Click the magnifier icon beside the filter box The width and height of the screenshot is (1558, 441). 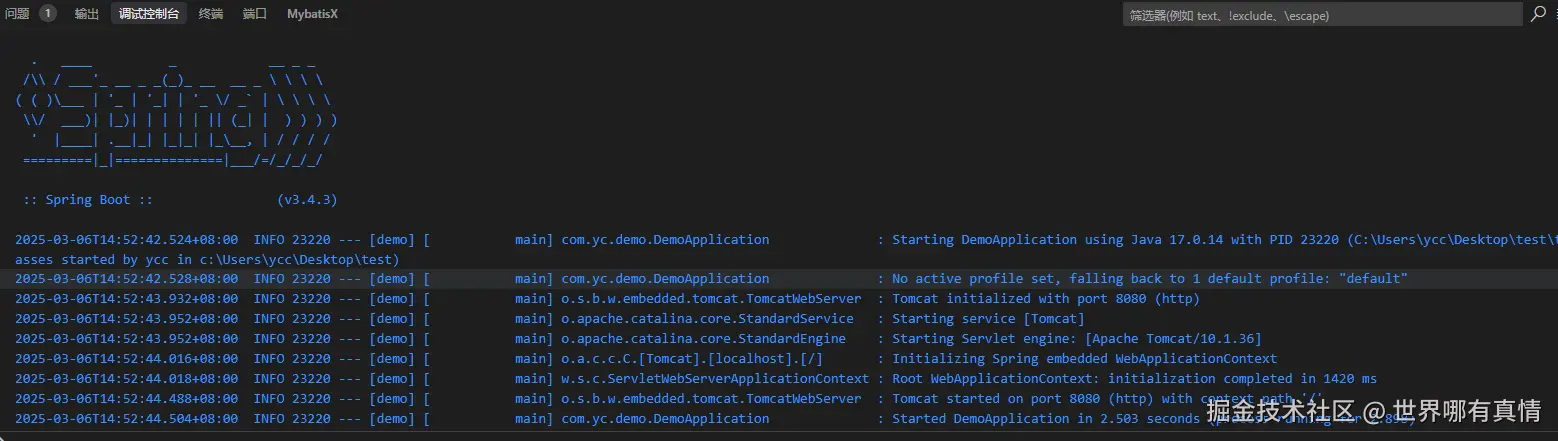tap(1539, 14)
